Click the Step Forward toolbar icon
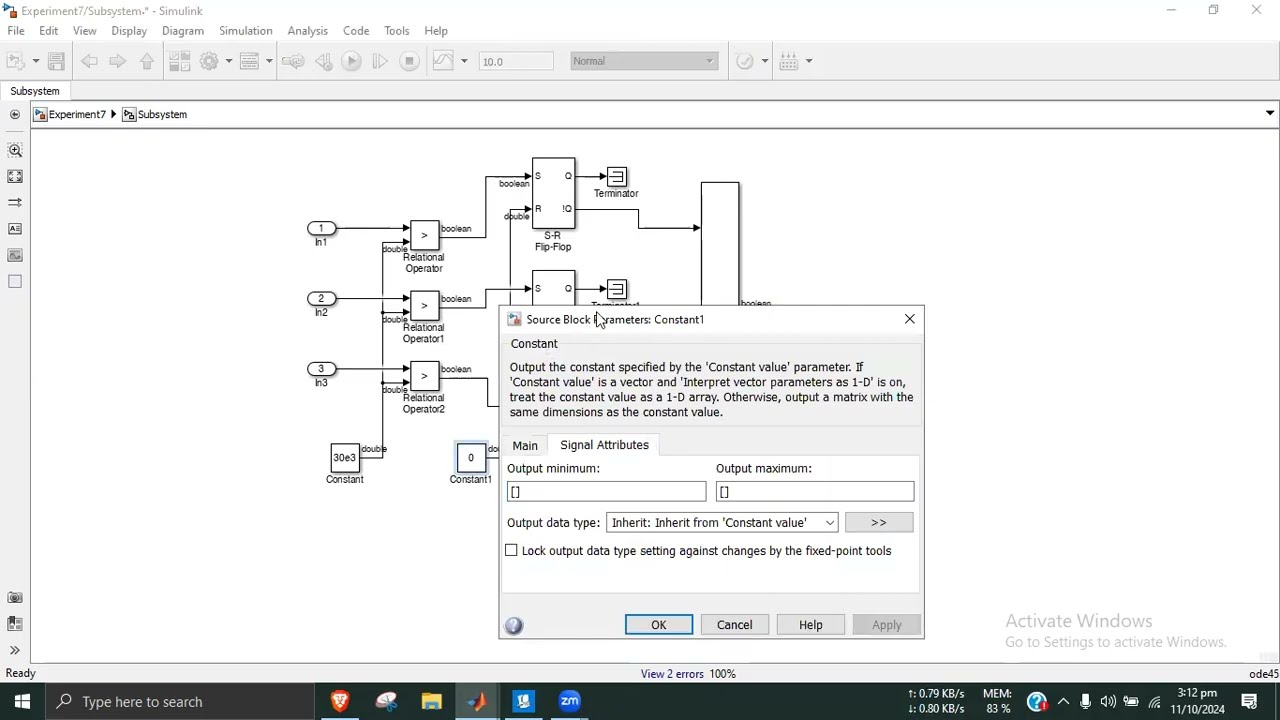 pos(380,61)
